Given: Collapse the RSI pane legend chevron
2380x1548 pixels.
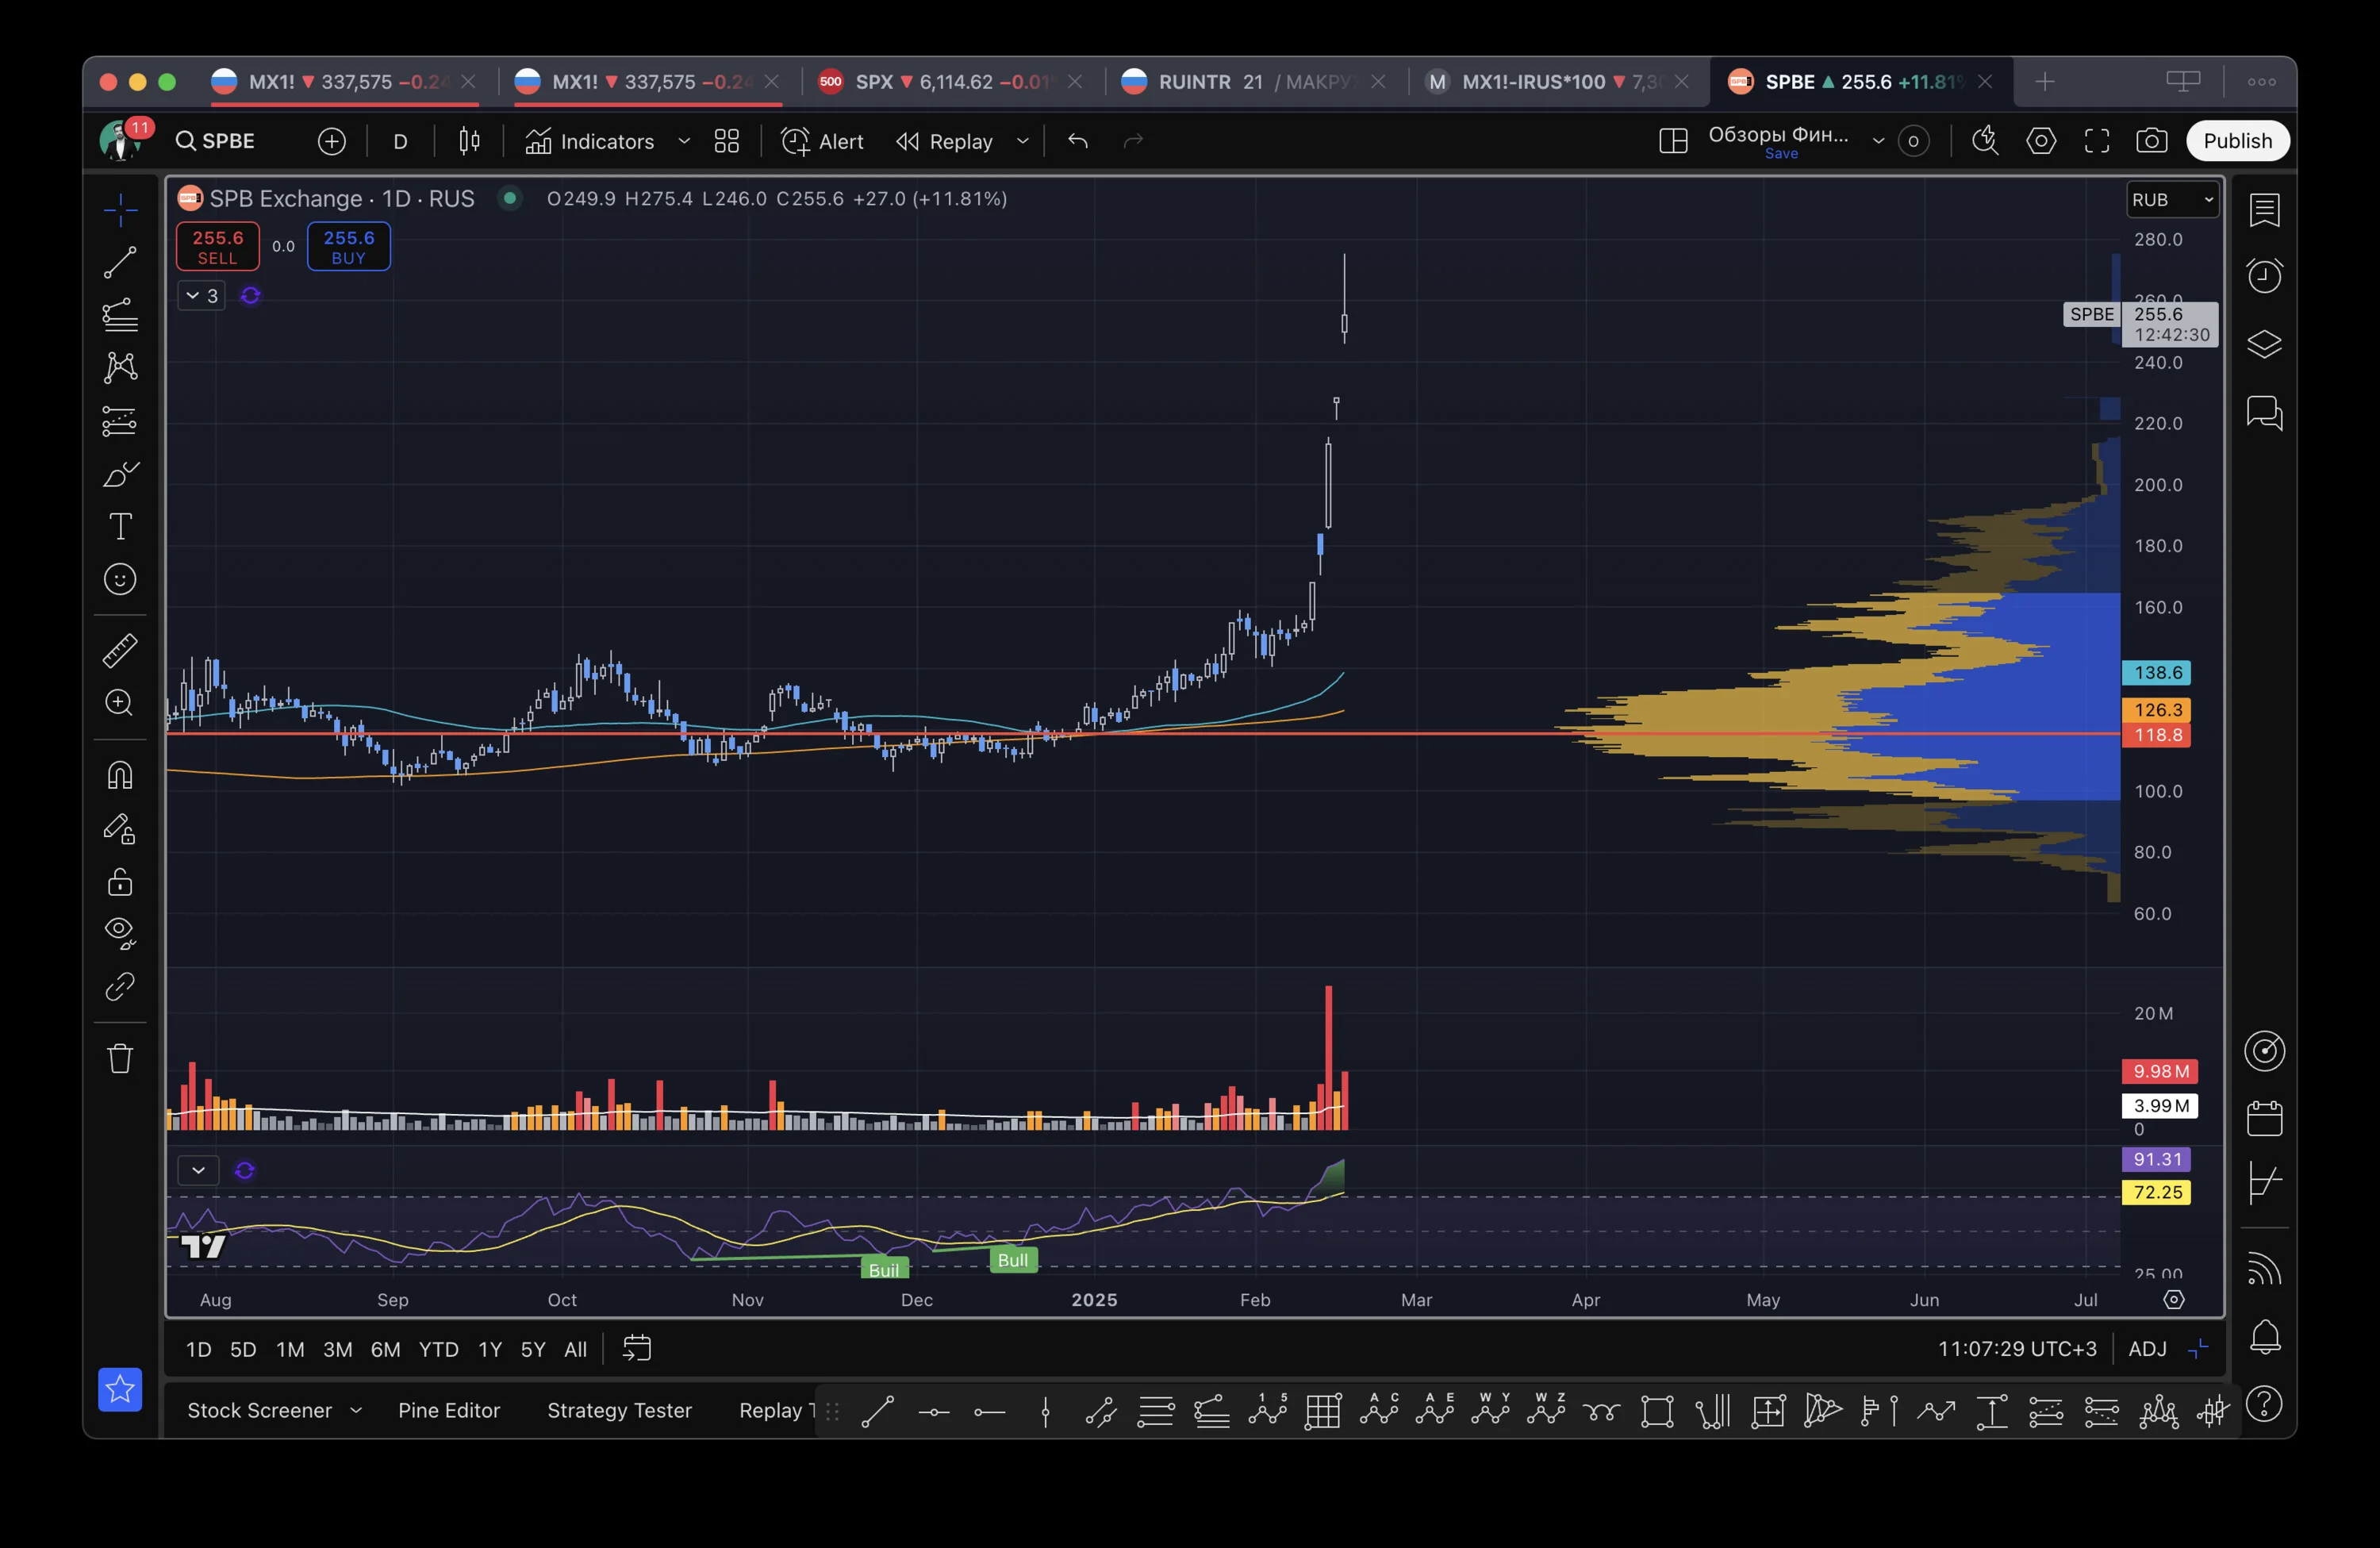Looking at the screenshot, I should (198, 1170).
